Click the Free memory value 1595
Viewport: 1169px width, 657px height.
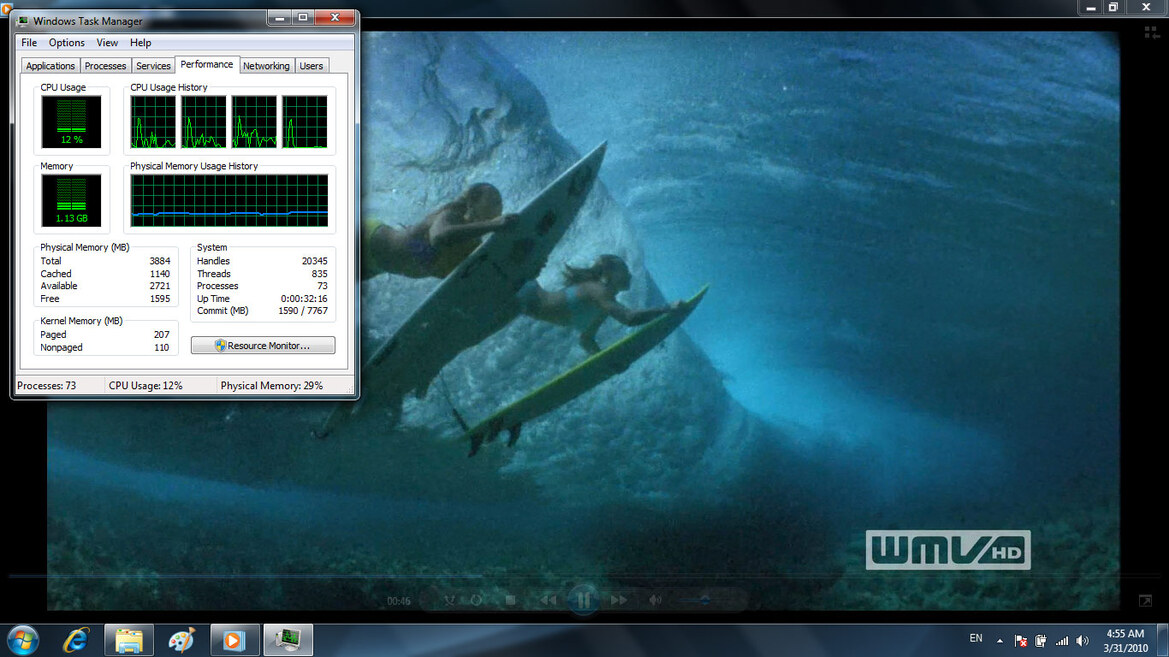point(160,298)
